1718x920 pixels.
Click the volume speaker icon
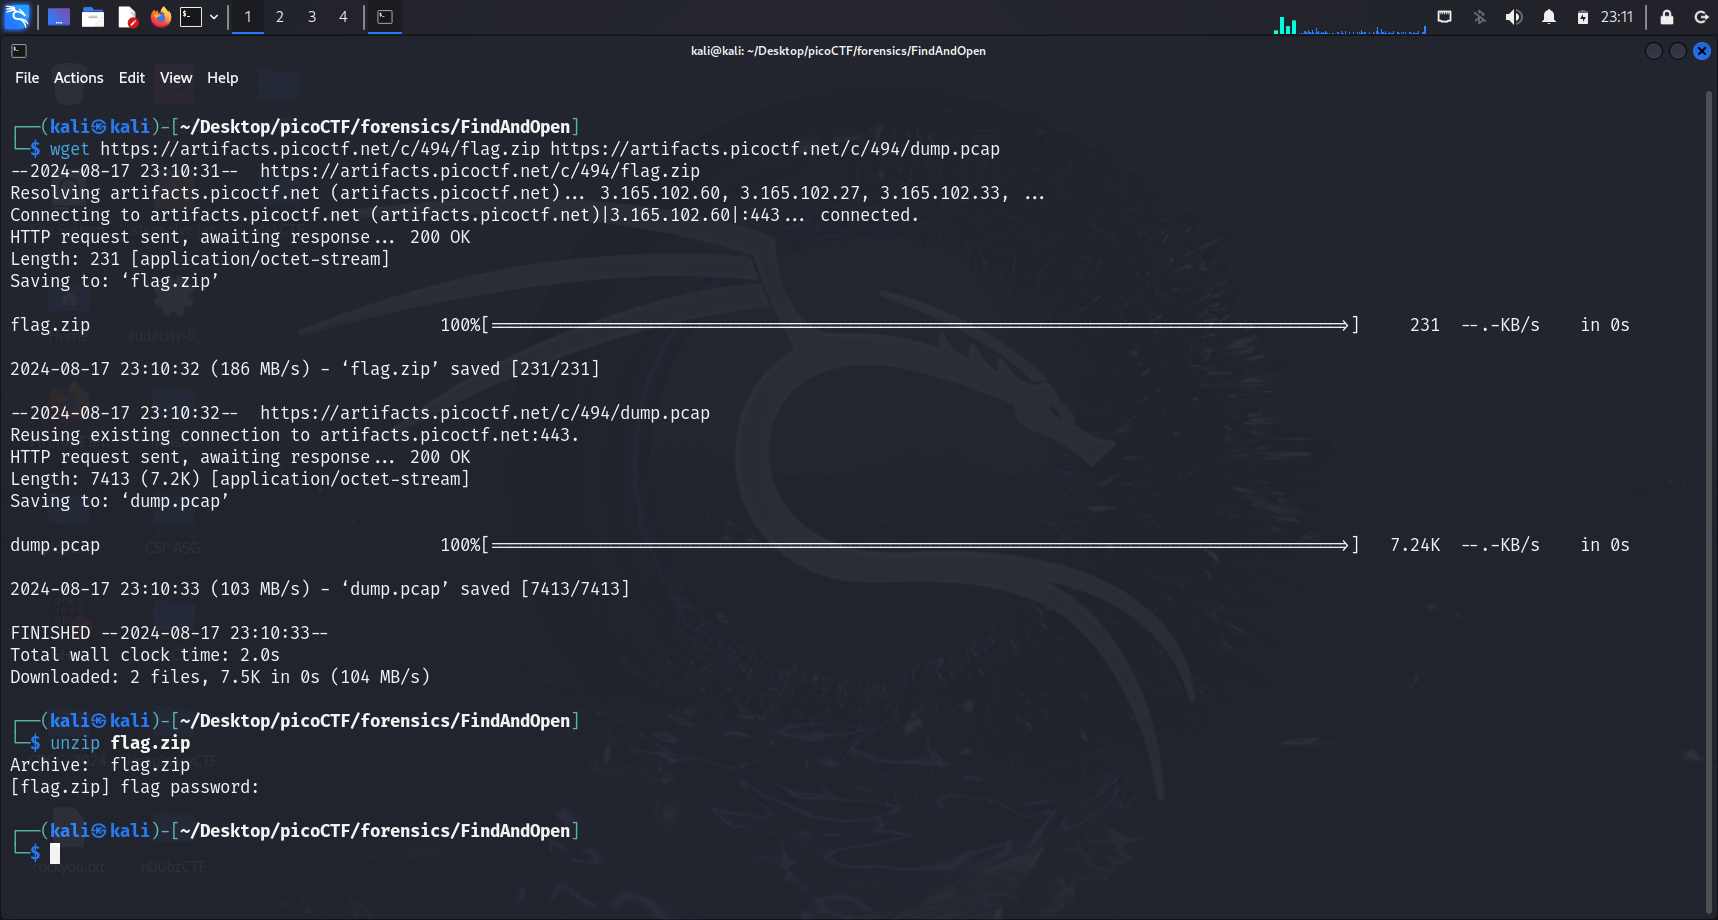tap(1514, 17)
